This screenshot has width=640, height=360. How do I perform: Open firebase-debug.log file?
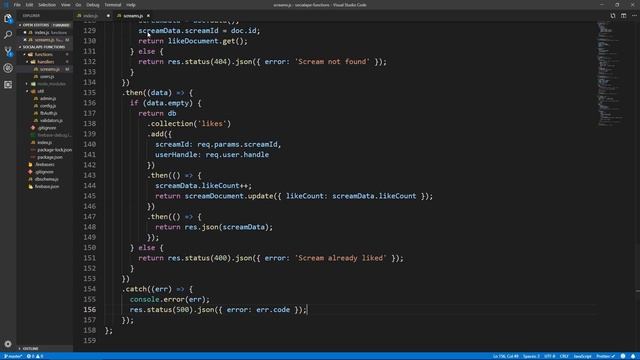tap(53, 135)
